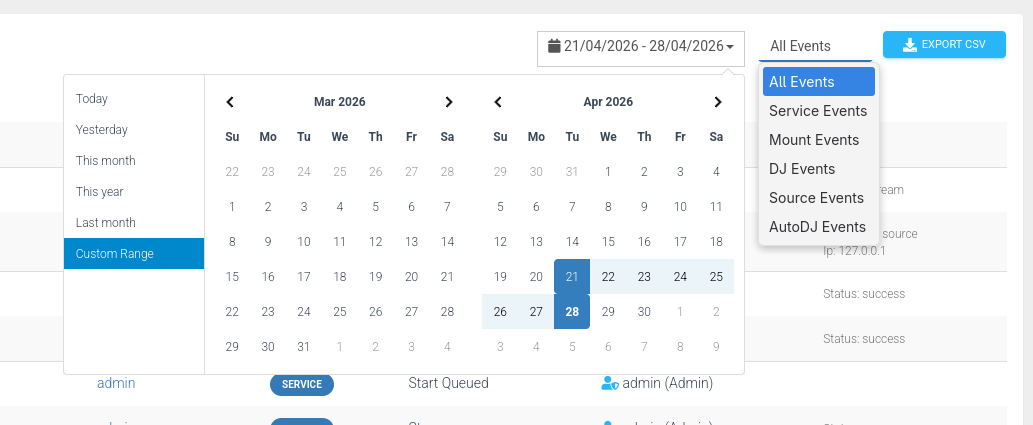The image size is (1033, 425).
Task: Open the admin username link
Action: [116, 383]
